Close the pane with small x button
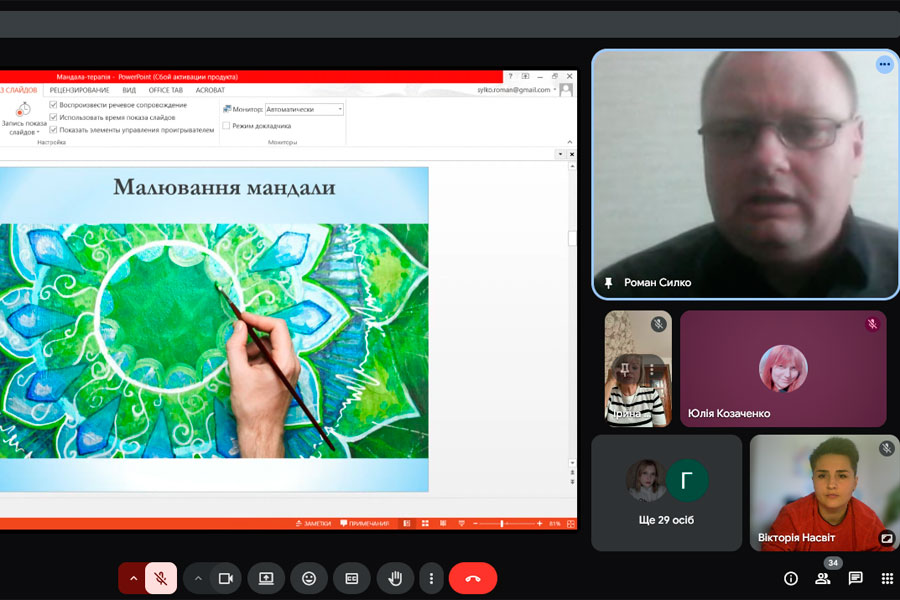Viewport: 900px width, 600px height. [x=571, y=154]
